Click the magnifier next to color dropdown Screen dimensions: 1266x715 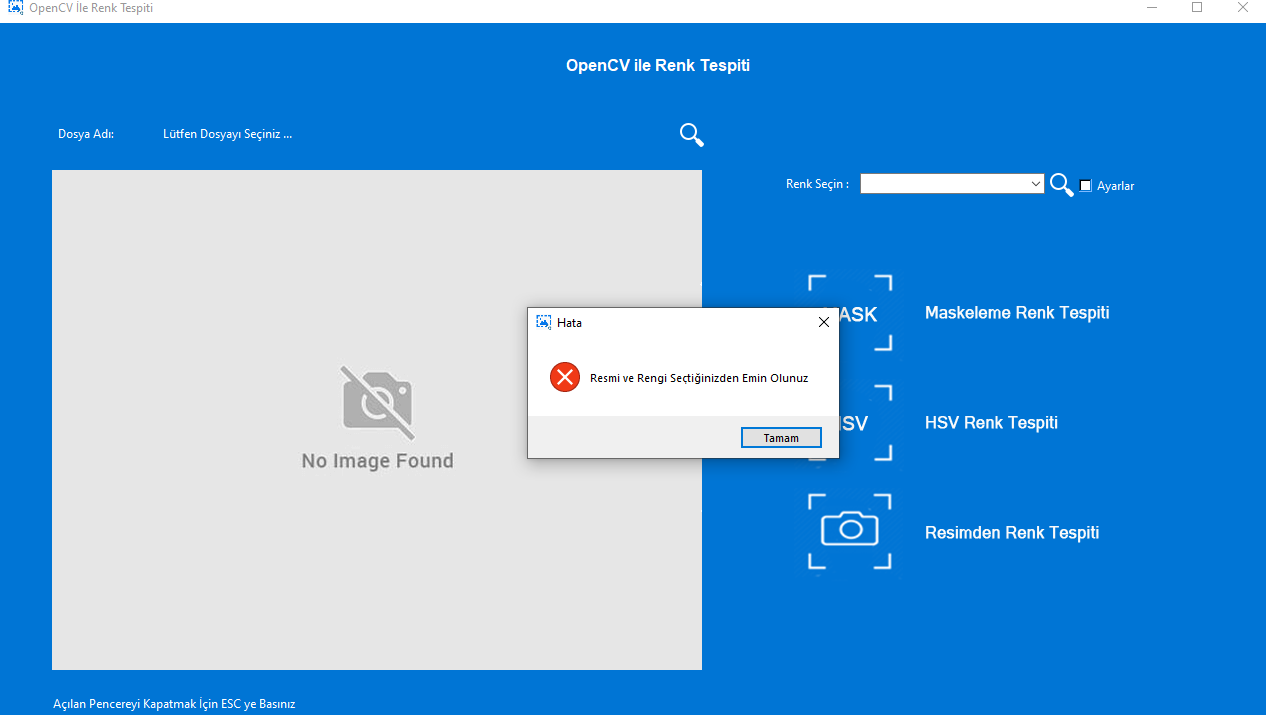(x=1061, y=185)
